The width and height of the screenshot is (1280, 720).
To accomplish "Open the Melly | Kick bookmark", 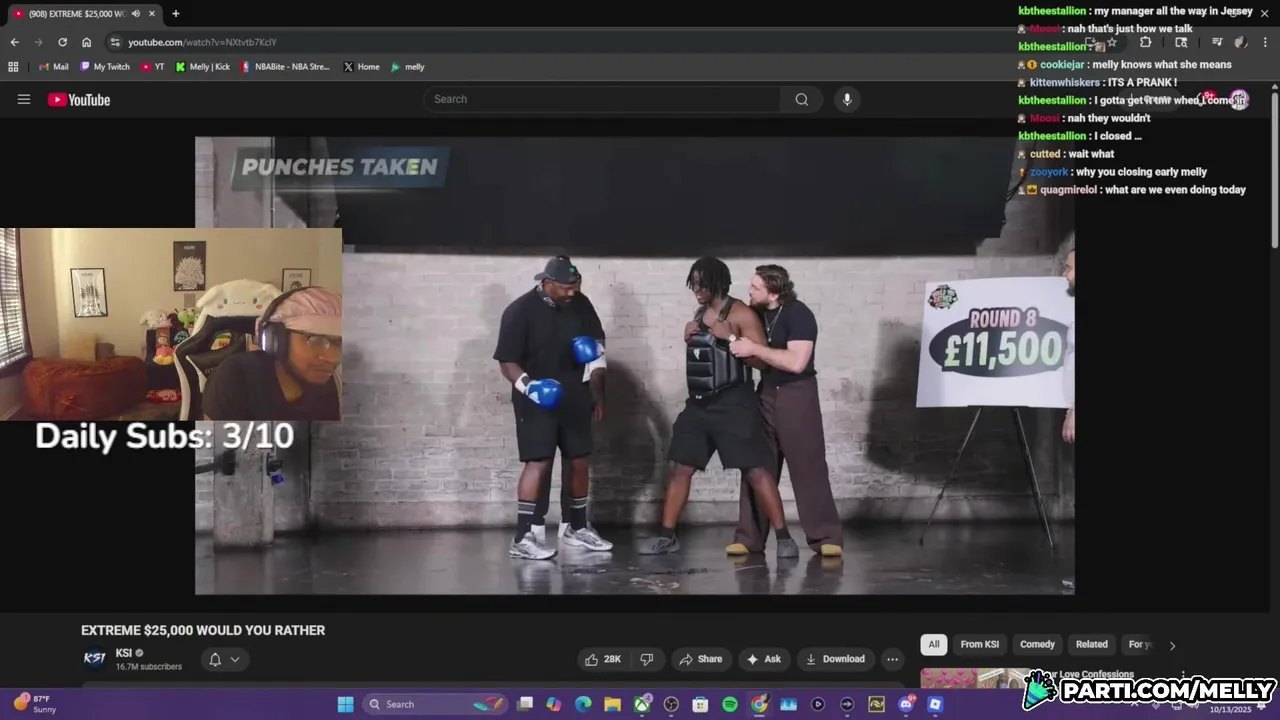I will coord(202,67).
